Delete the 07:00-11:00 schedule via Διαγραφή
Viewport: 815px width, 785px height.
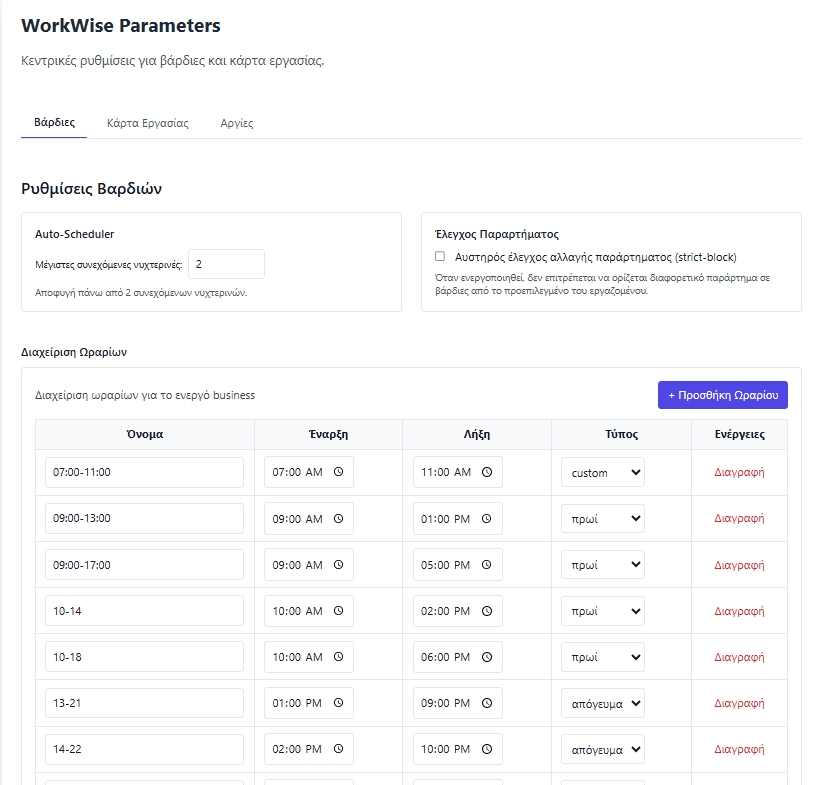point(739,472)
